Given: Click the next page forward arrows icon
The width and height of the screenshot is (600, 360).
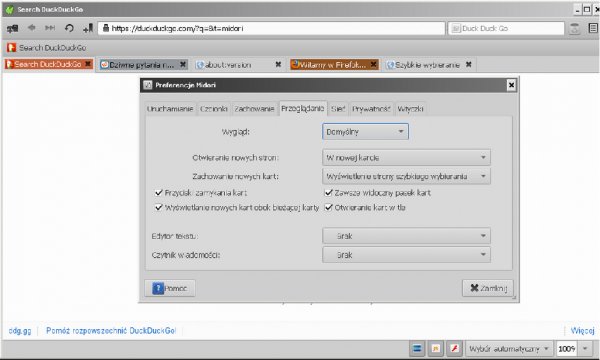Looking at the screenshot, I should tap(50, 28).
